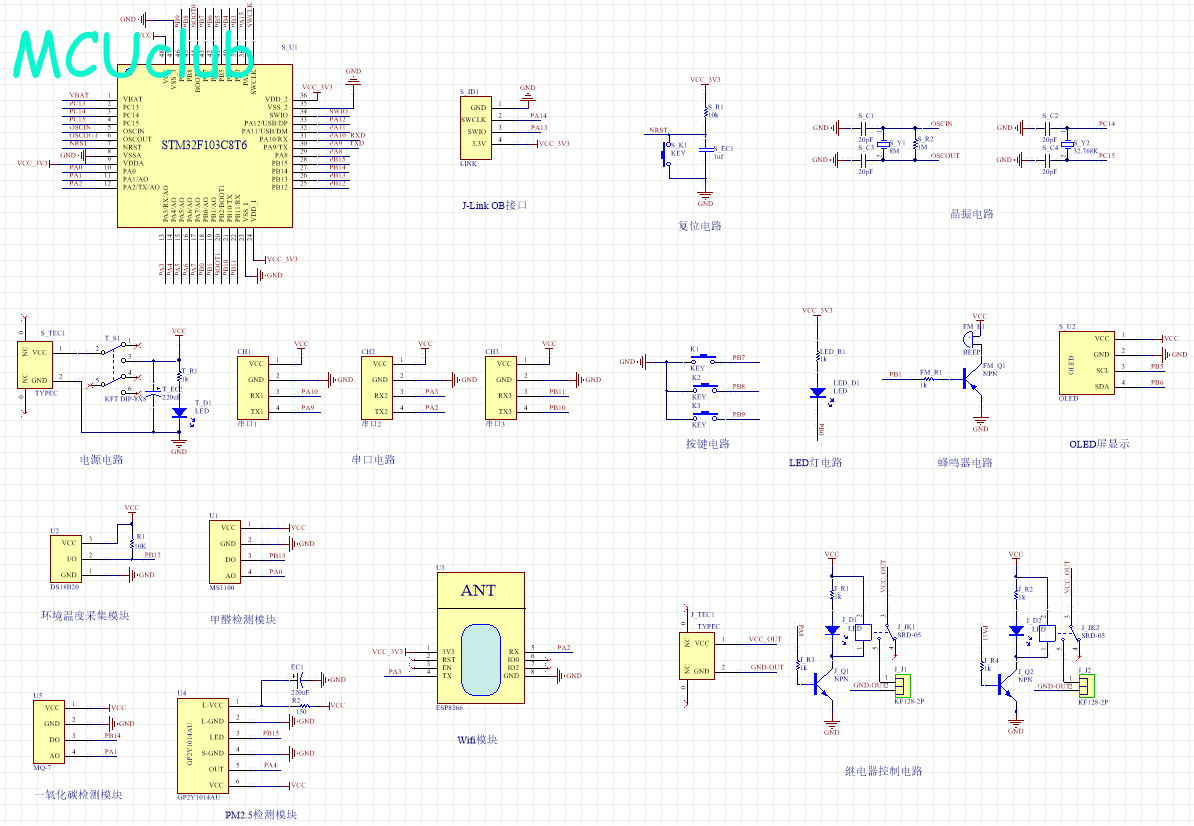Select the CH2 serial port header
The height and width of the screenshot is (826, 1194).
point(378,387)
